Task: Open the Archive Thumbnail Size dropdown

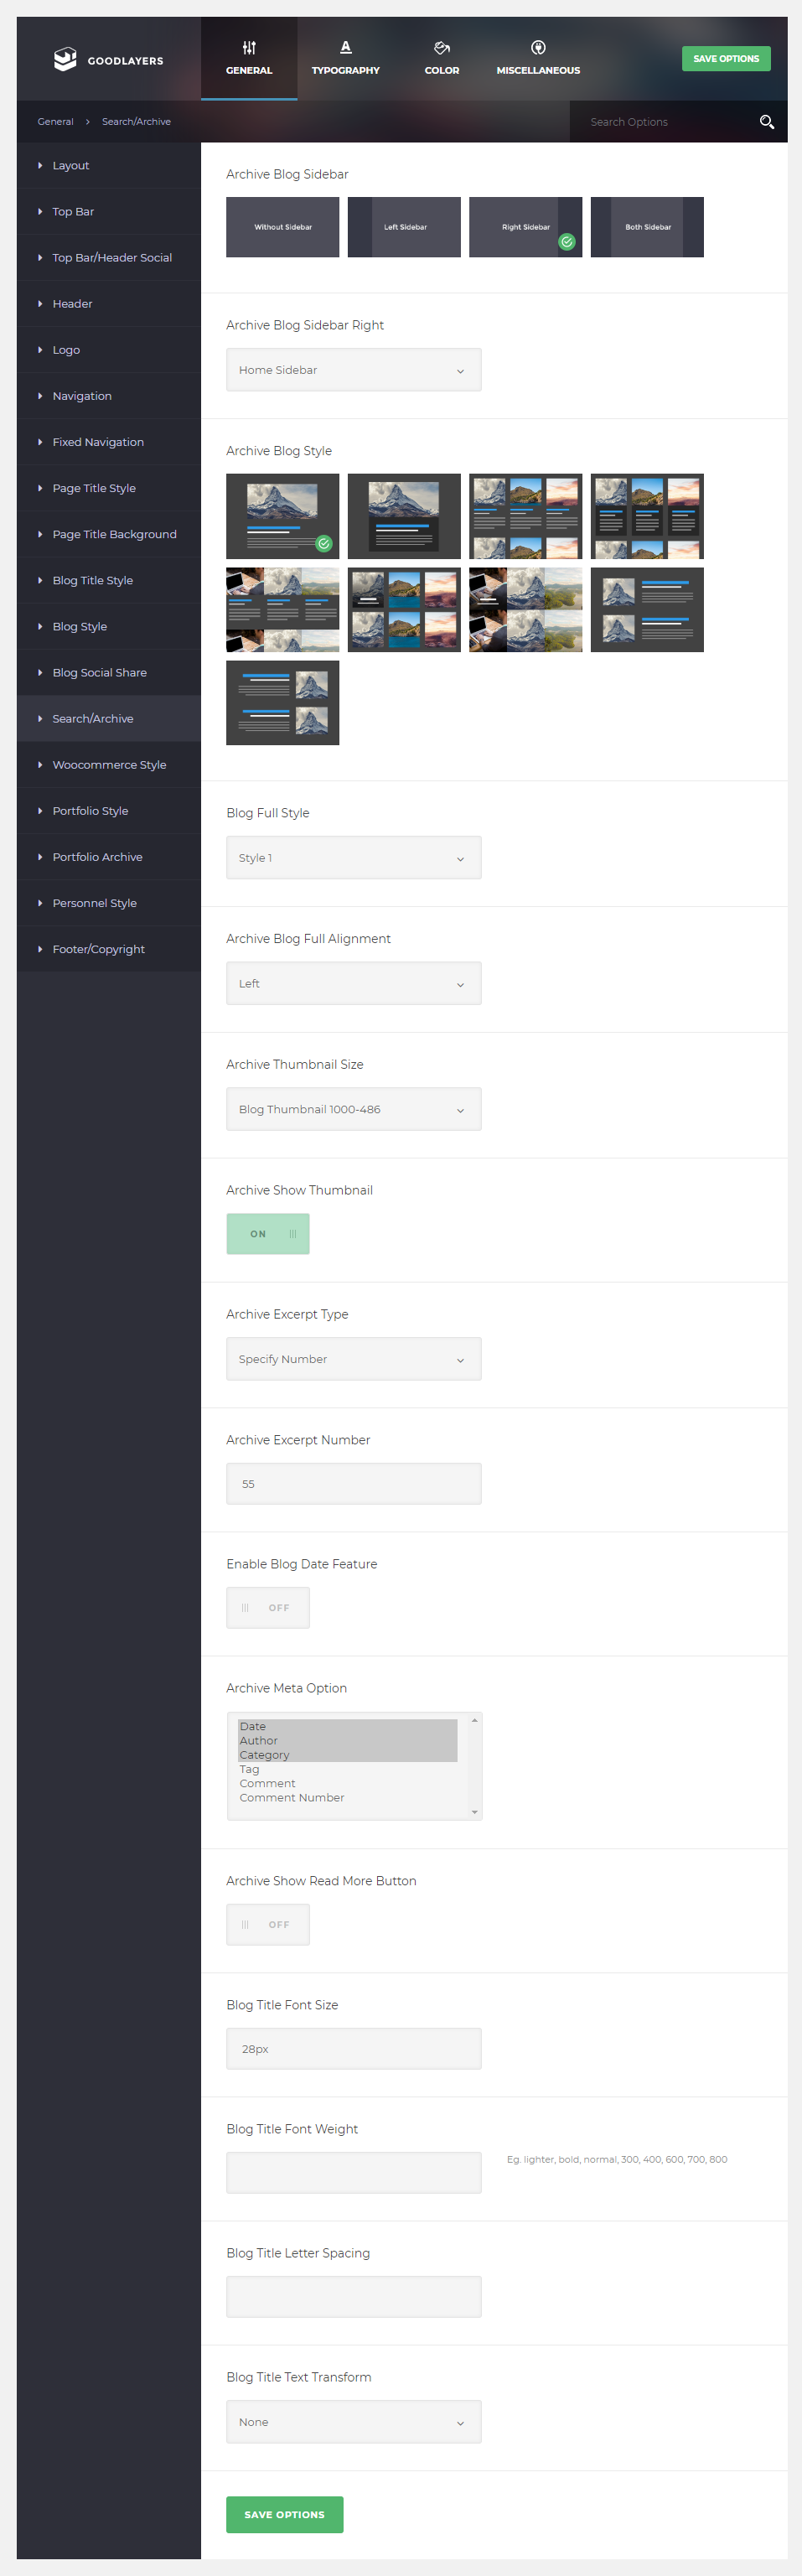Action: 353,1109
